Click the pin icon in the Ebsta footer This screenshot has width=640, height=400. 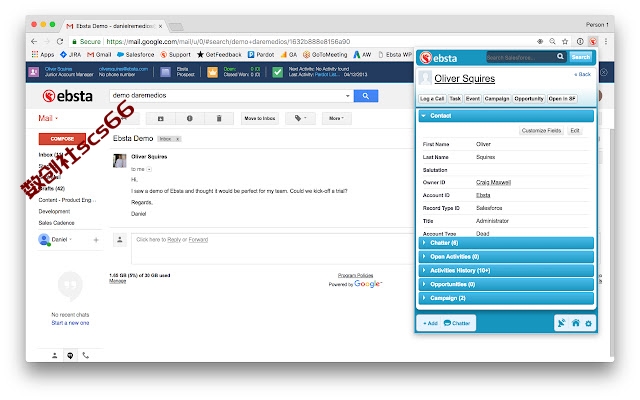562,323
